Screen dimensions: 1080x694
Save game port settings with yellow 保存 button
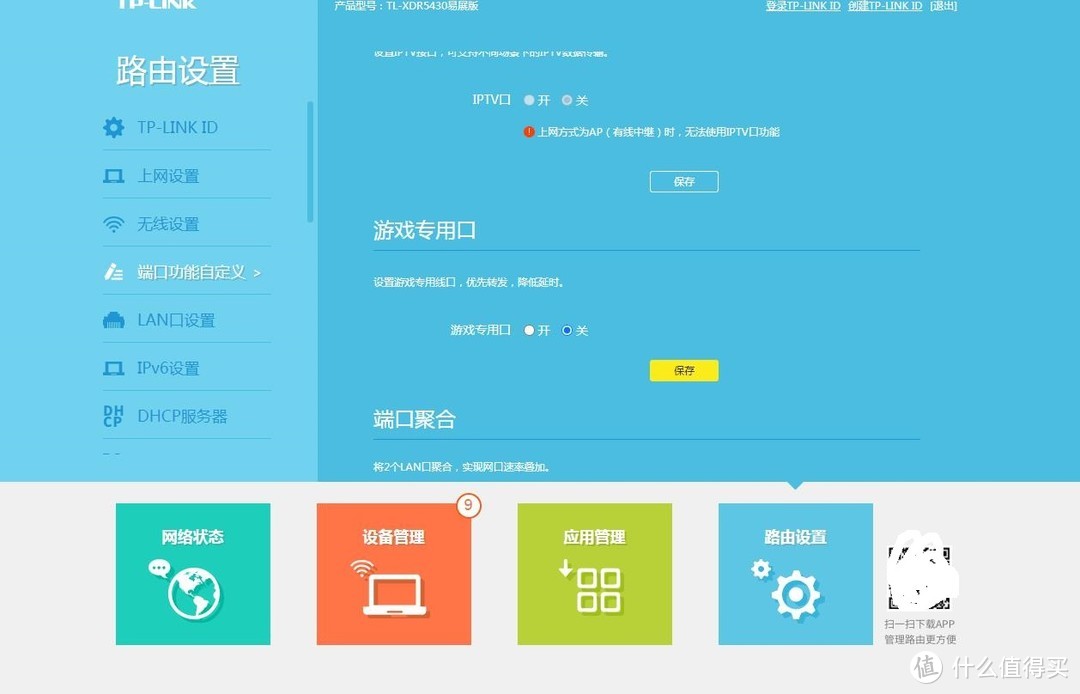tap(684, 370)
